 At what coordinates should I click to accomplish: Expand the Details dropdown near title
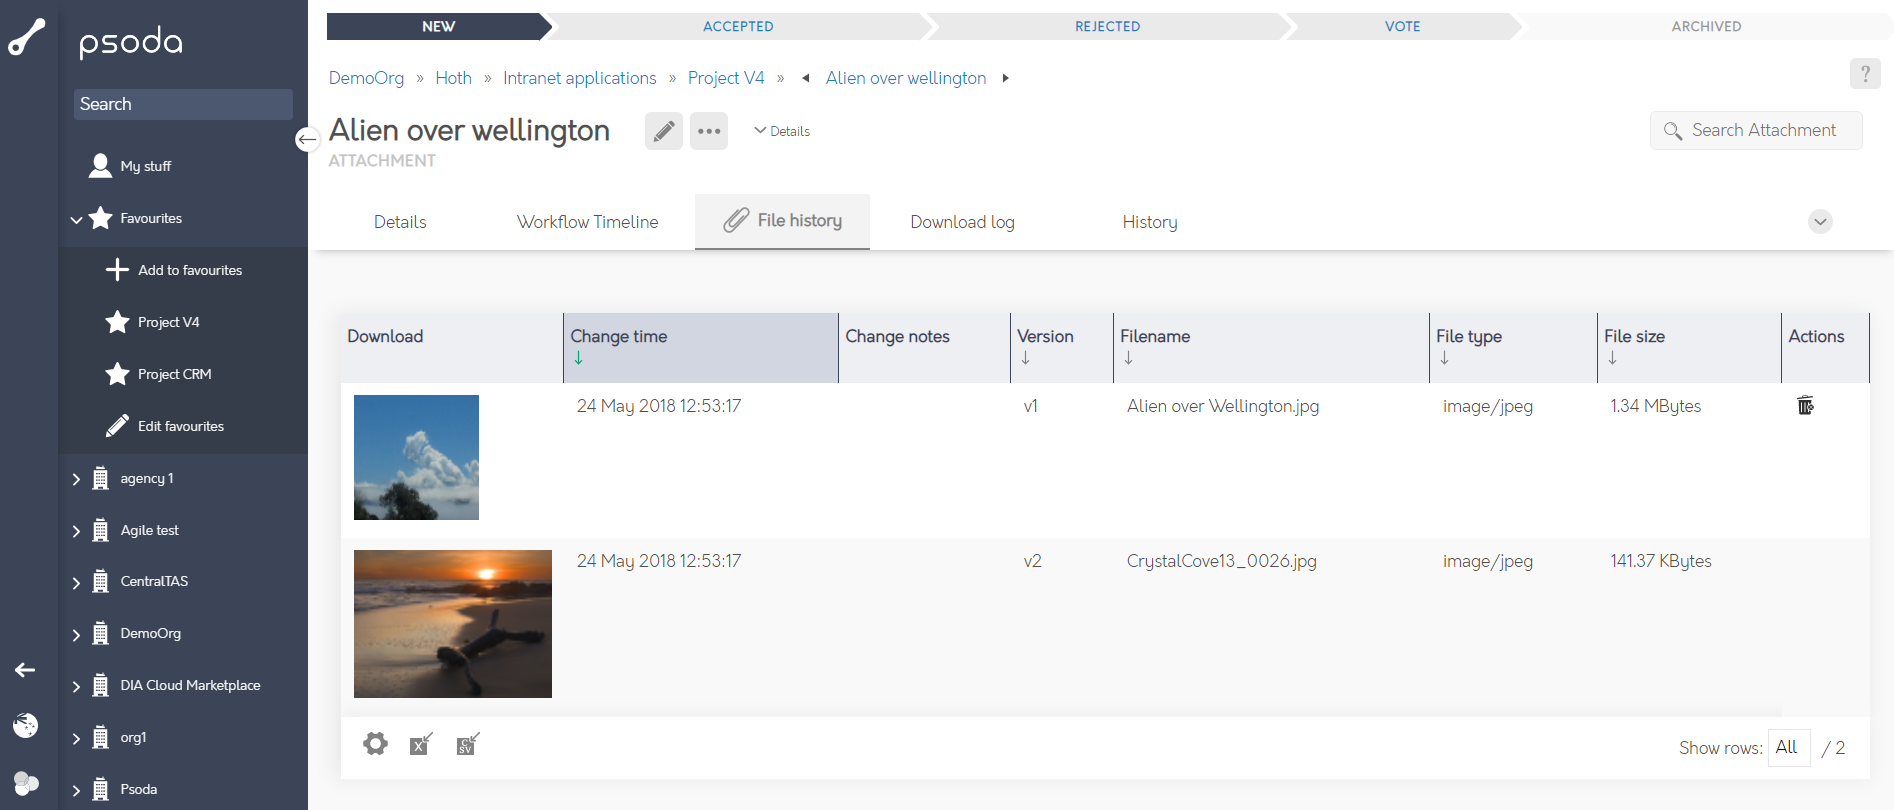782,131
